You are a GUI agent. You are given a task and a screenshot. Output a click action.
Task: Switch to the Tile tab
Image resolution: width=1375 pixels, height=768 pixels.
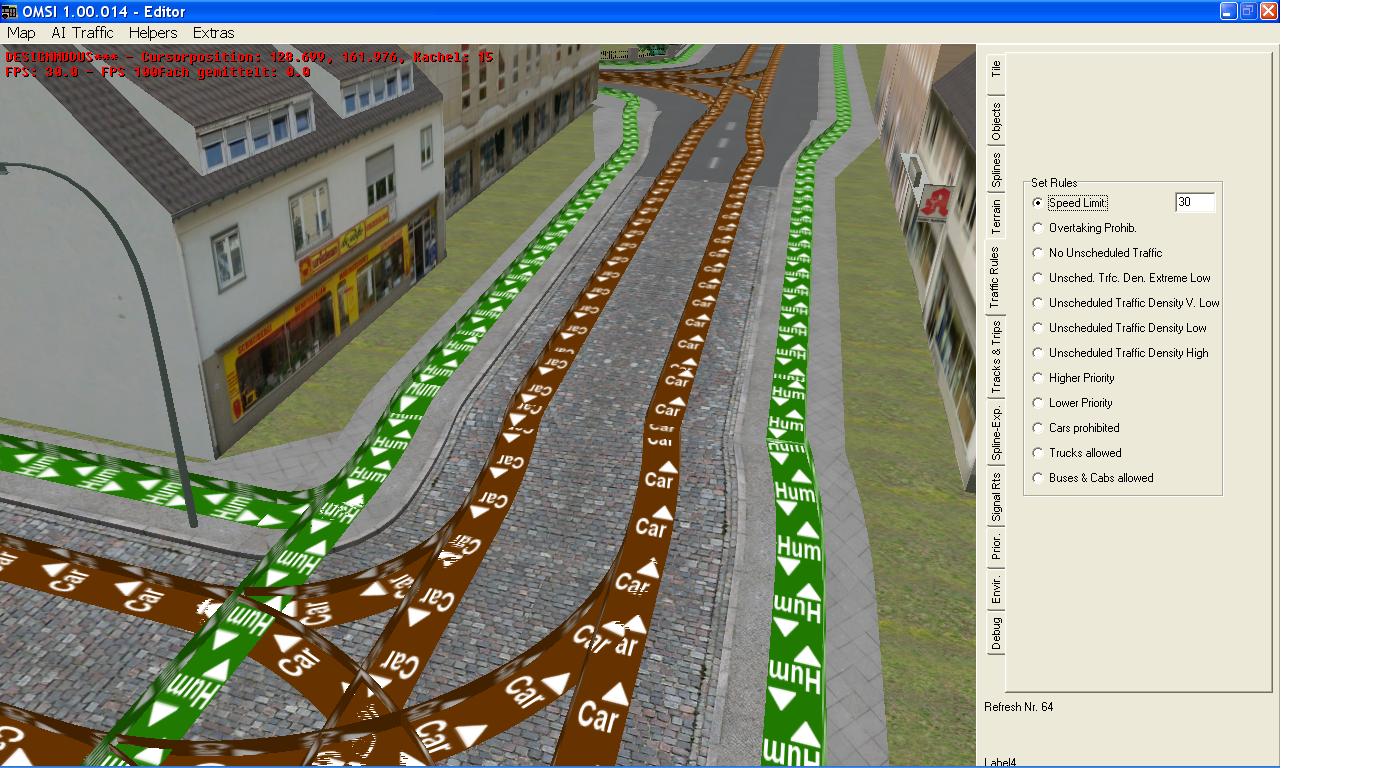[x=996, y=69]
